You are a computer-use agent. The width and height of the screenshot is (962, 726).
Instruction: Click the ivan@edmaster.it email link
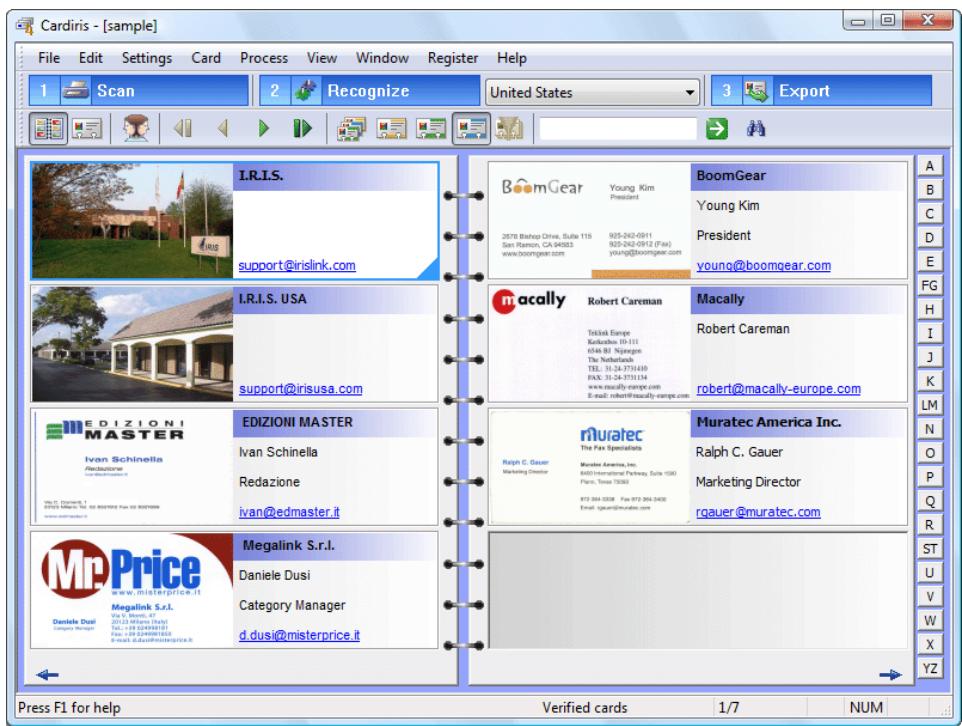(x=289, y=512)
